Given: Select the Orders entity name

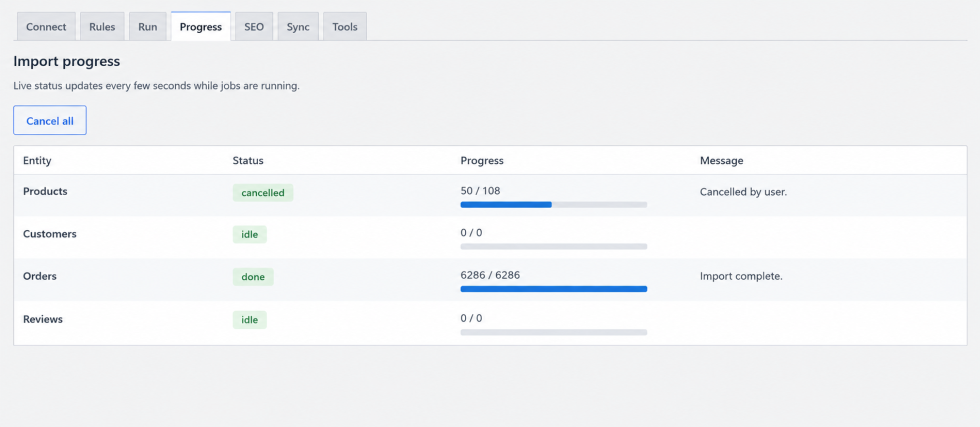Looking at the screenshot, I should pos(40,276).
